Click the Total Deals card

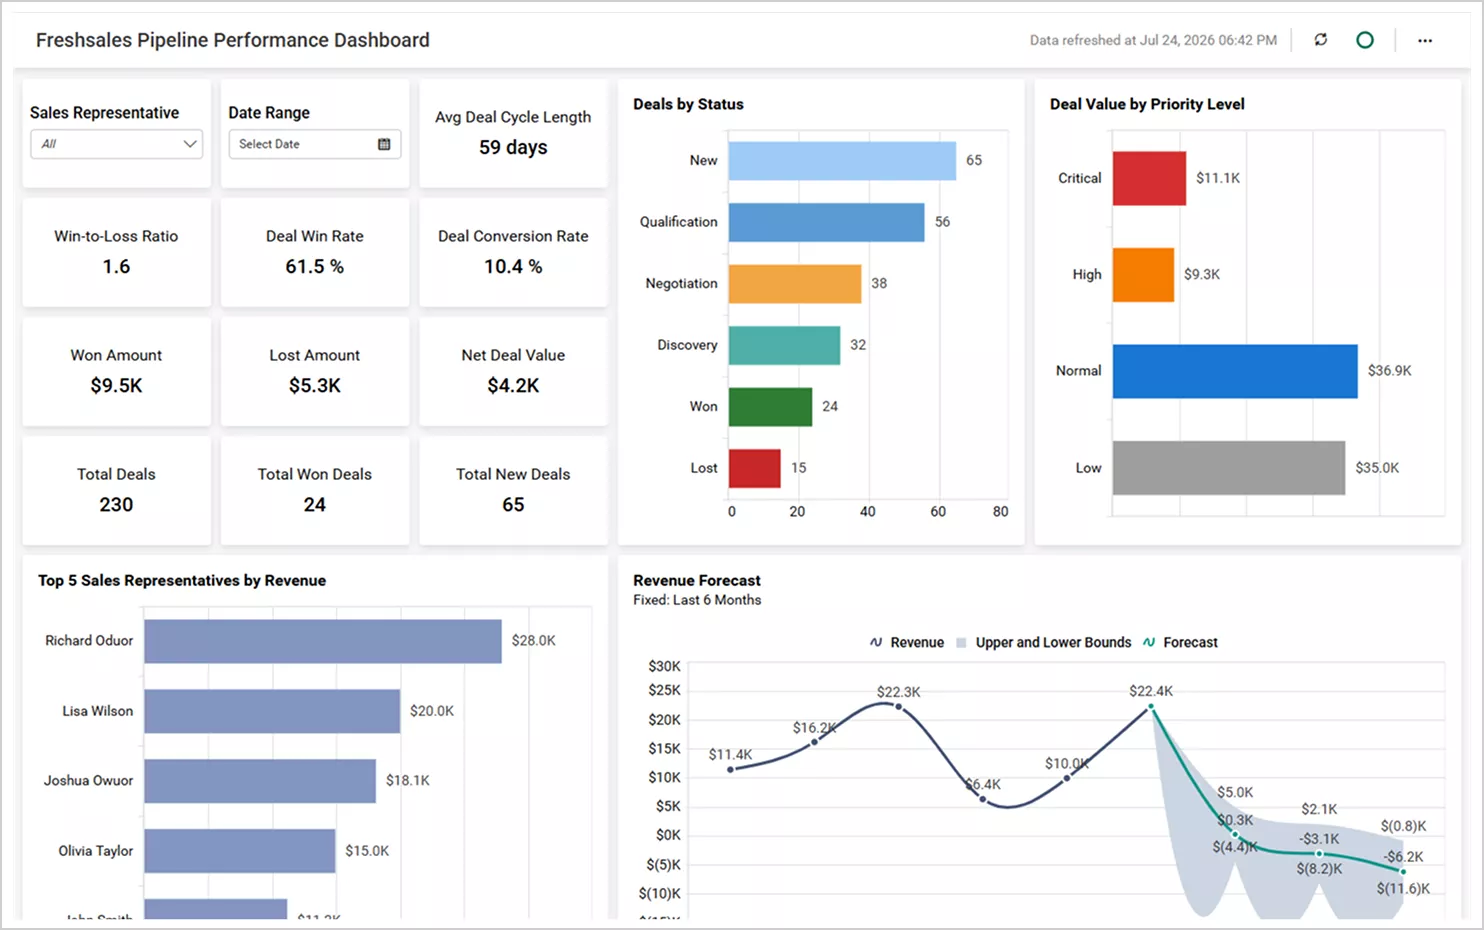116,490
